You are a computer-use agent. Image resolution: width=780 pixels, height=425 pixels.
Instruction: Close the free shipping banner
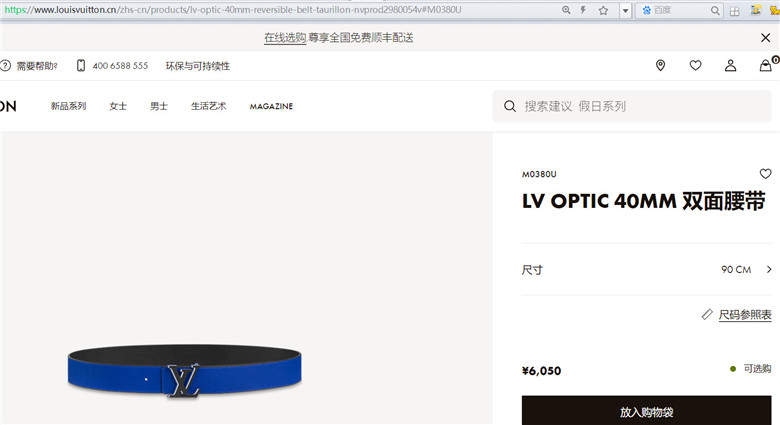point(766,38)
